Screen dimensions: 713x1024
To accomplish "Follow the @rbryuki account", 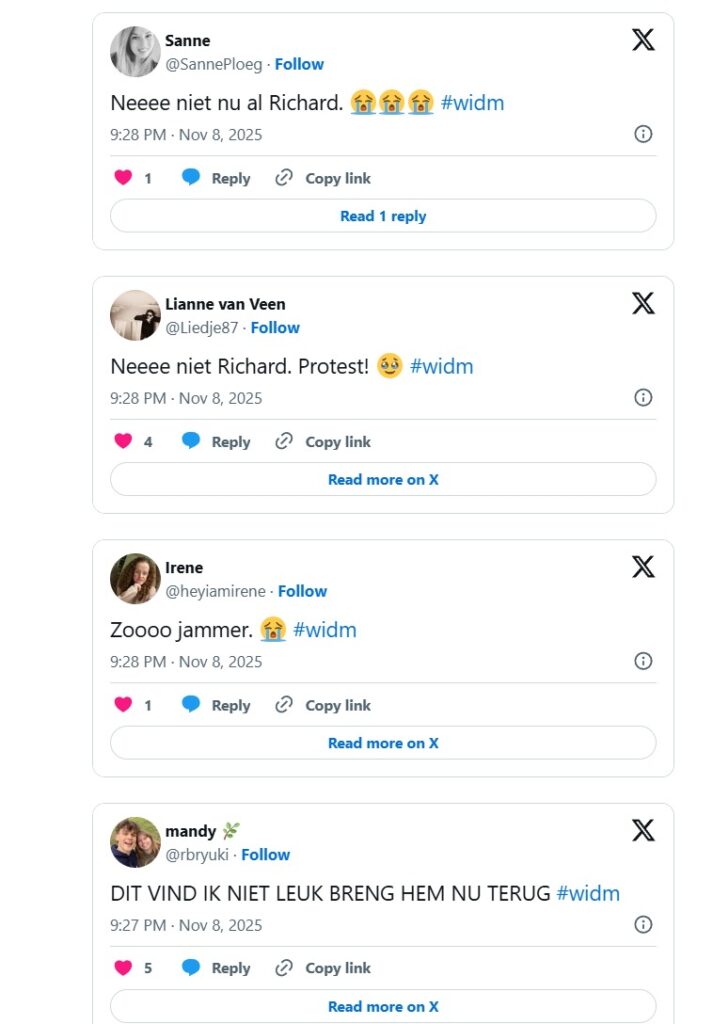I will tap(266, 855).
